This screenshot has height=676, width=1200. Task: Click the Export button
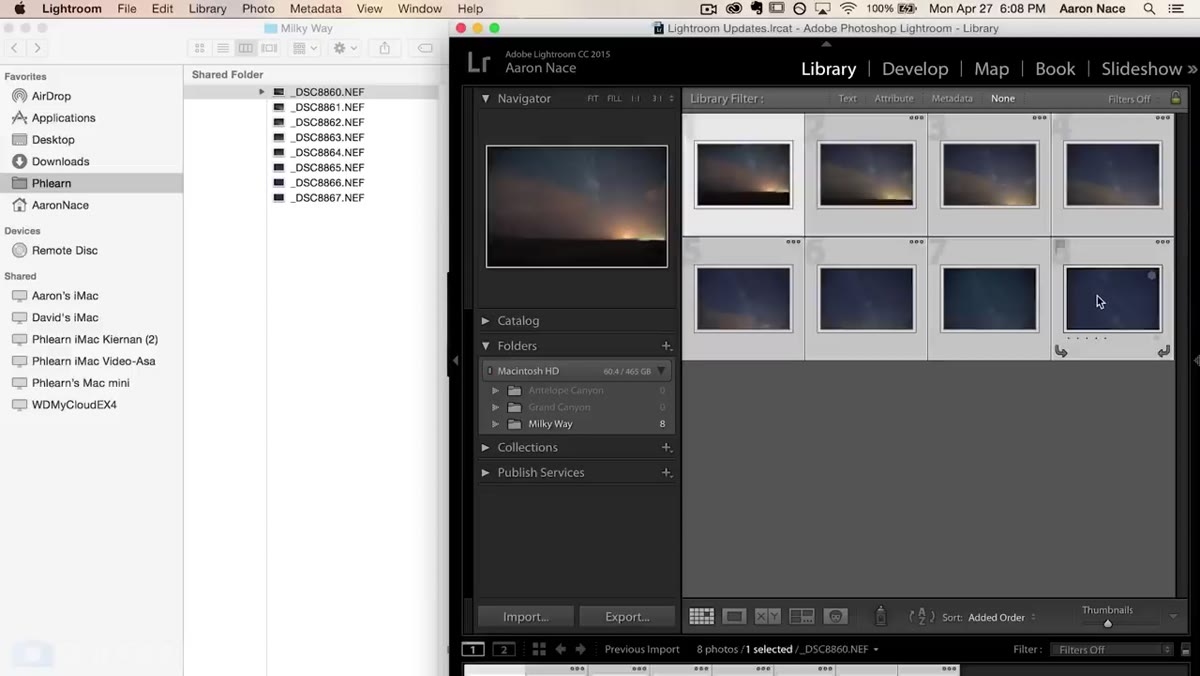point(627,617)
